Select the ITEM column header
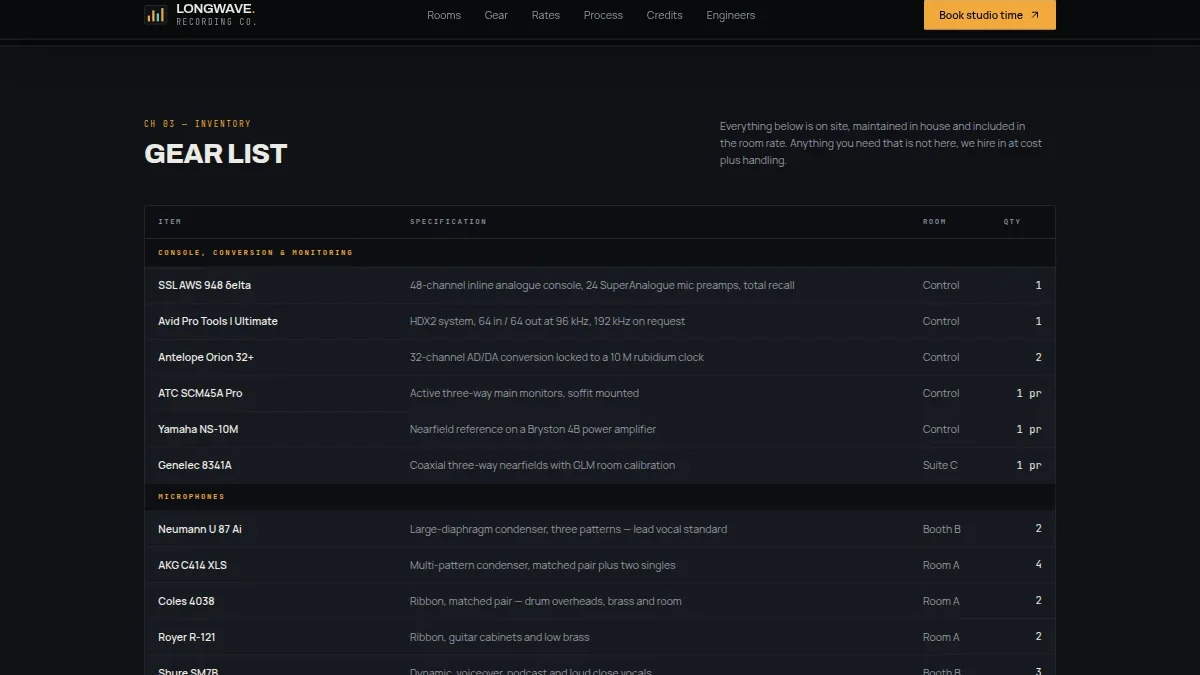Viewport: 1200px width, 675px height. click(x=170, y=222)
